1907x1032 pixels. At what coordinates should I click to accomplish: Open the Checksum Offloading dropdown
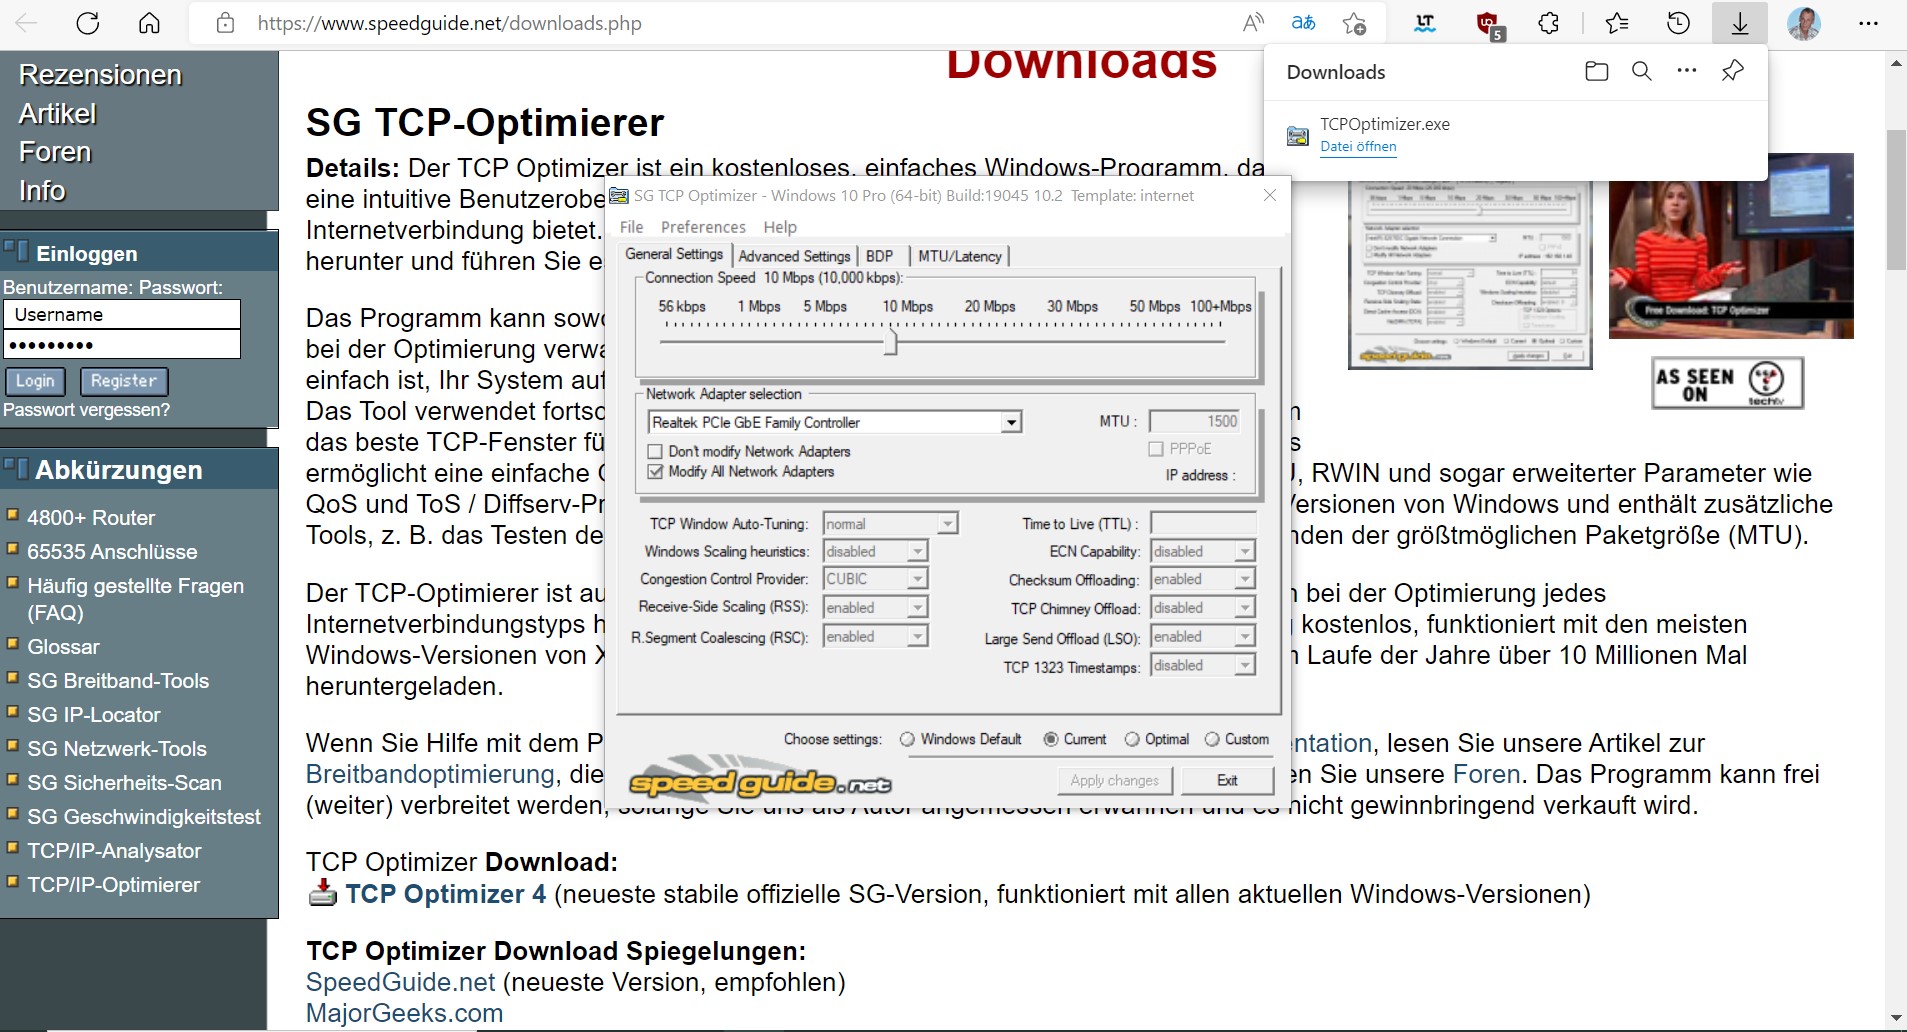point(1244,580)
